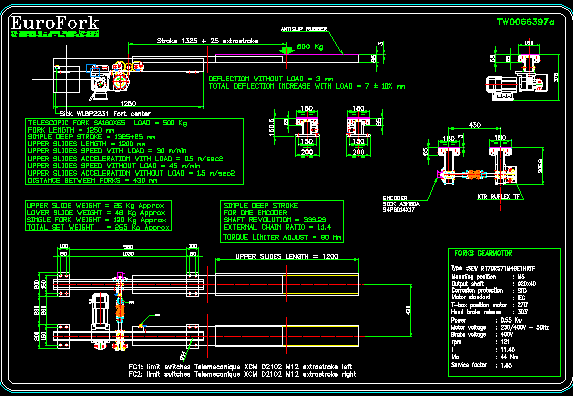This screenshot has width=573, height=396.
Task: Click 'DISTANCE BETWEEN FORKS = 430 mm' line
Action: pos(92,180)
